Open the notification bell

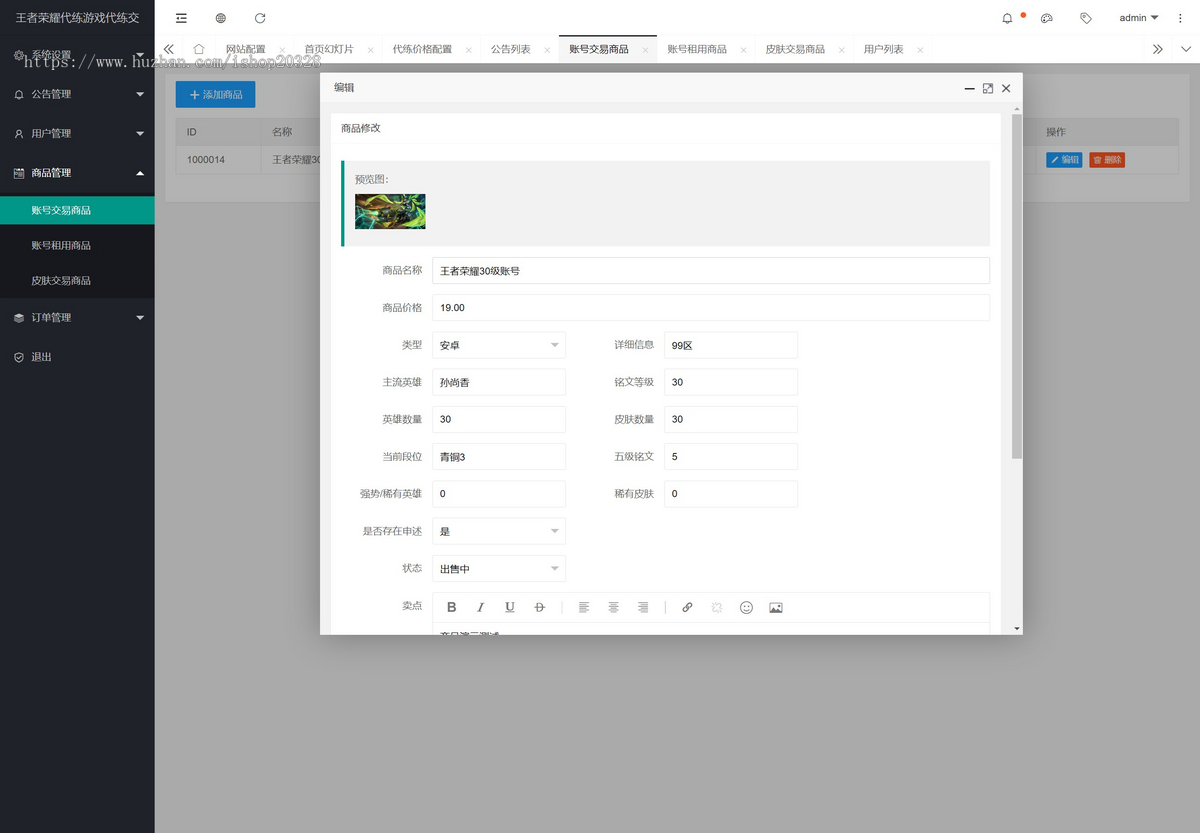click(x=1007, y=18)
